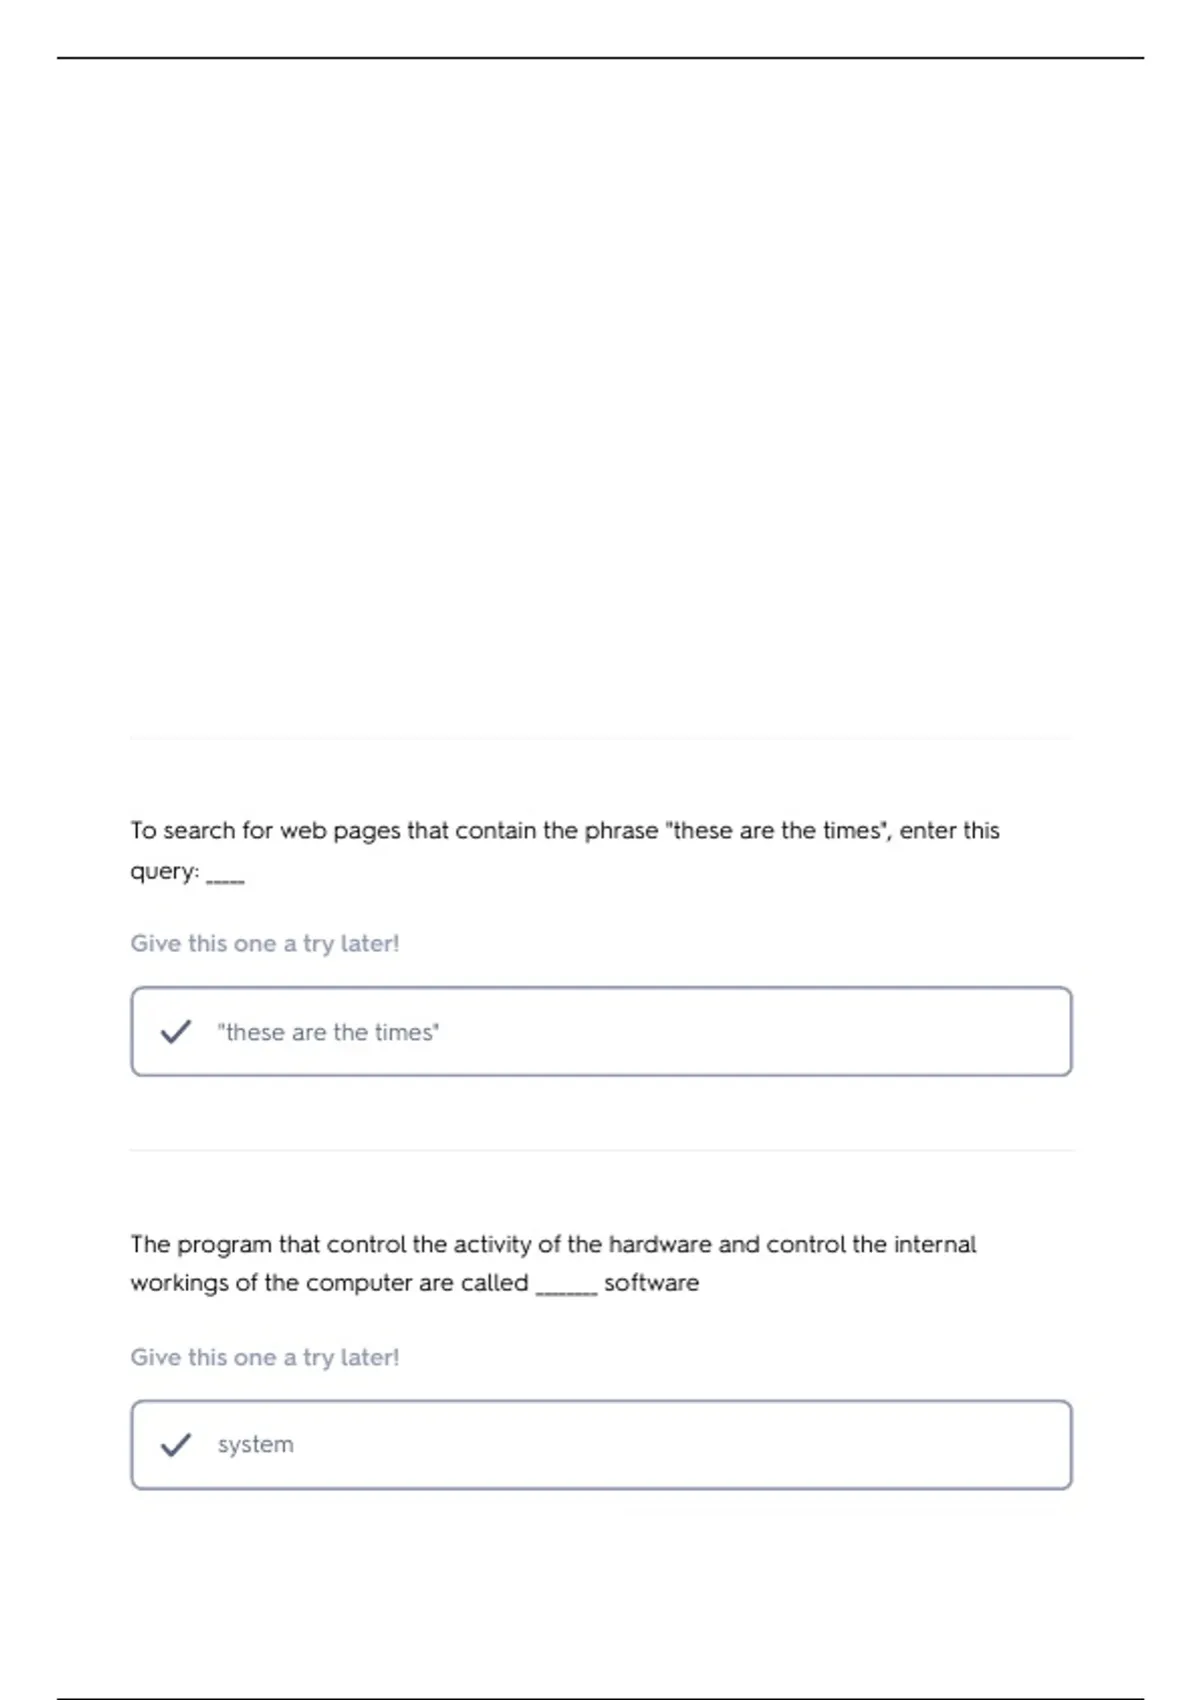Select the system answer box
Image resolution: width=1200 pixels, height=1700 pixels.
(601, 1445)
